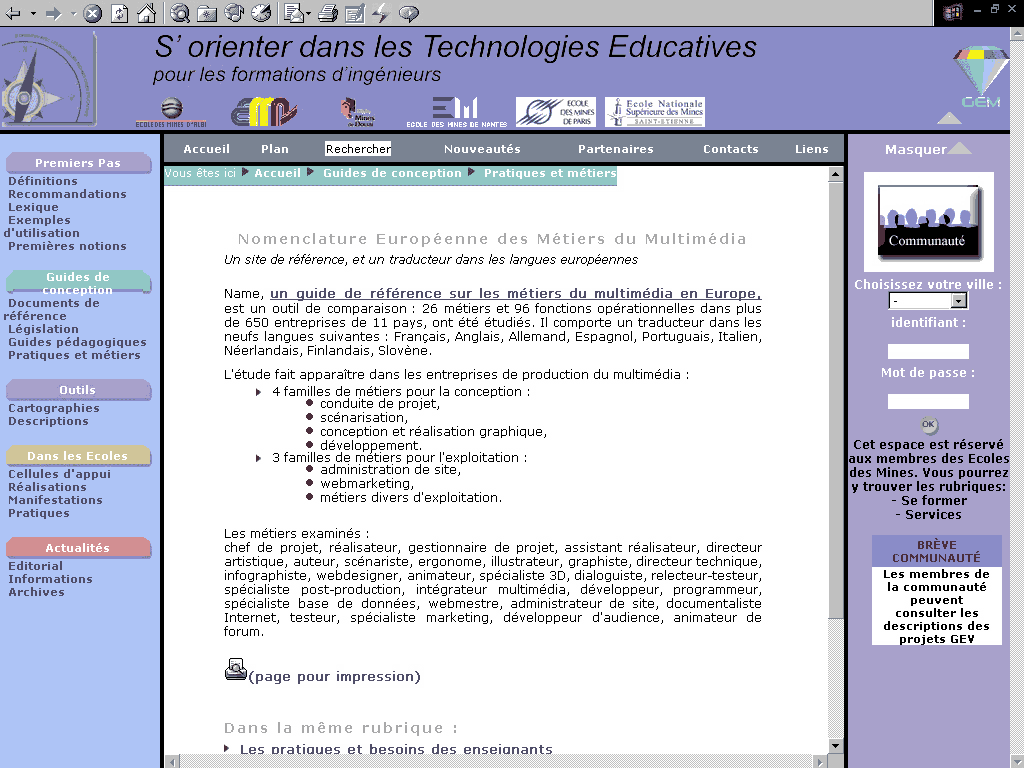Go to the browser Home icon
Screen dimensions: 1024x768
(146, 13)
